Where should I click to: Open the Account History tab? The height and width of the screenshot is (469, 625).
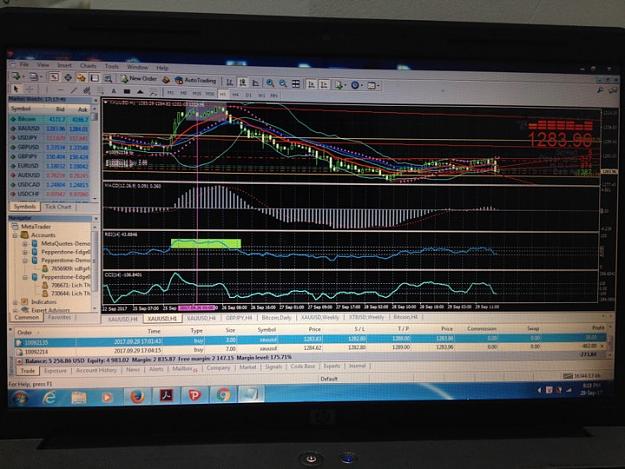click(96, 370)
